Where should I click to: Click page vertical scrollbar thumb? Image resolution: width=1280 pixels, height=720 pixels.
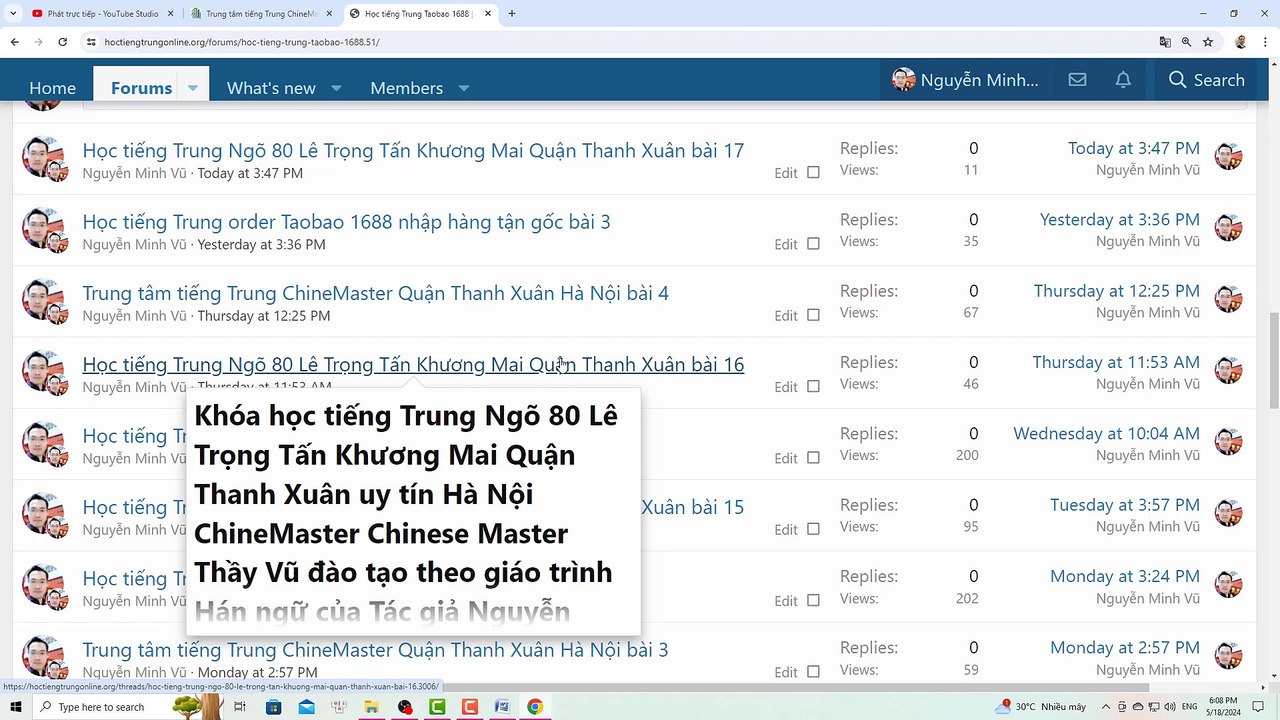tap(1273, 360)
